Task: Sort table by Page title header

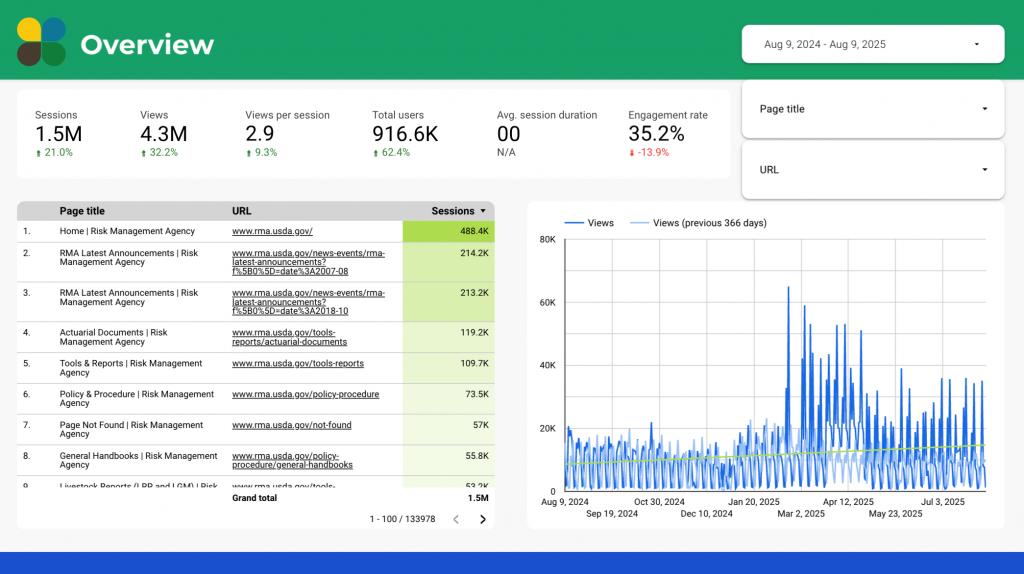Action: 82,211
